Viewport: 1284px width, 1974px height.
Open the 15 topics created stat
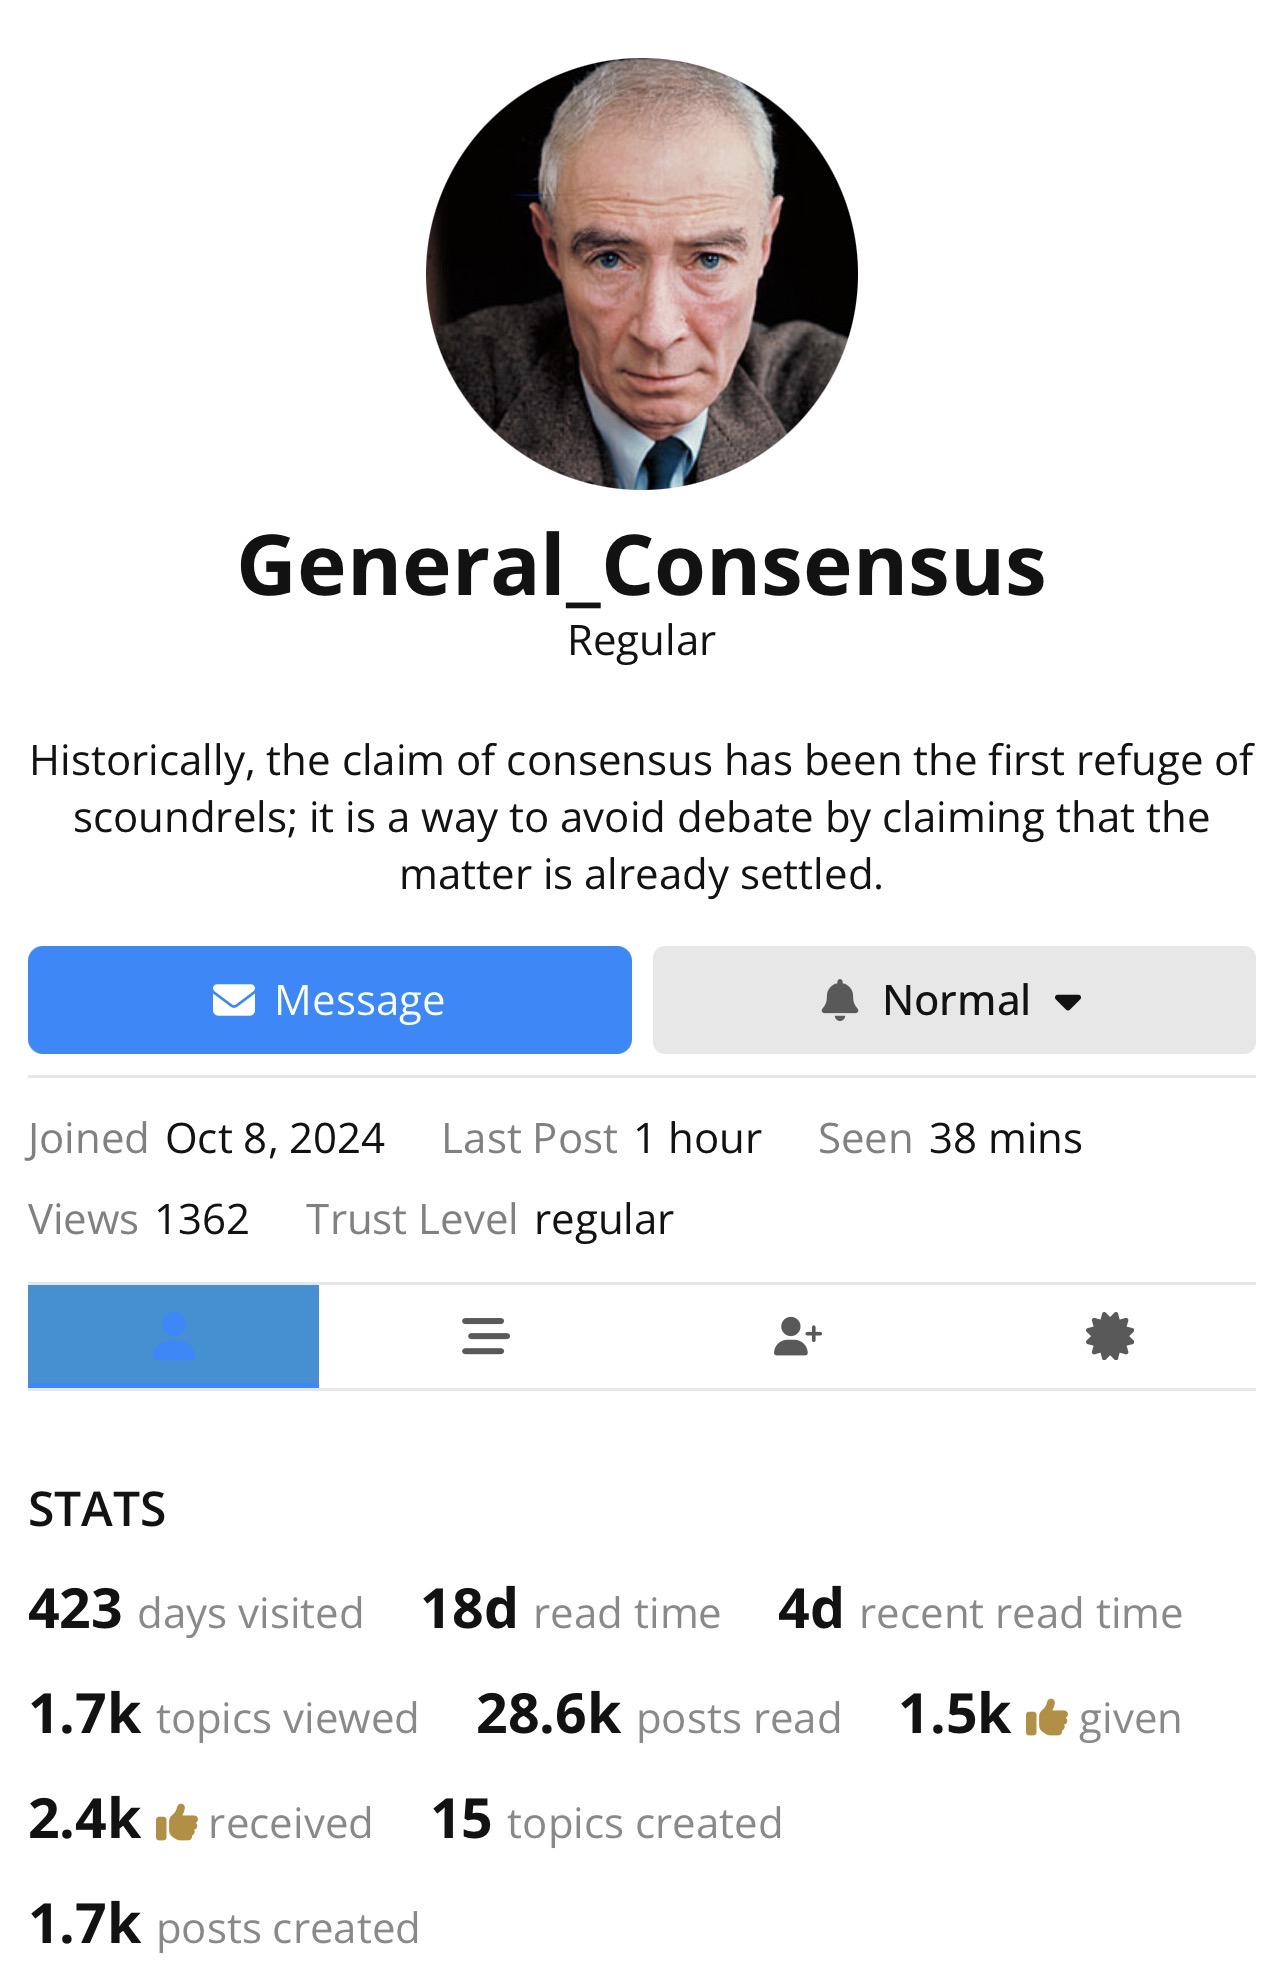(607, 1821)
